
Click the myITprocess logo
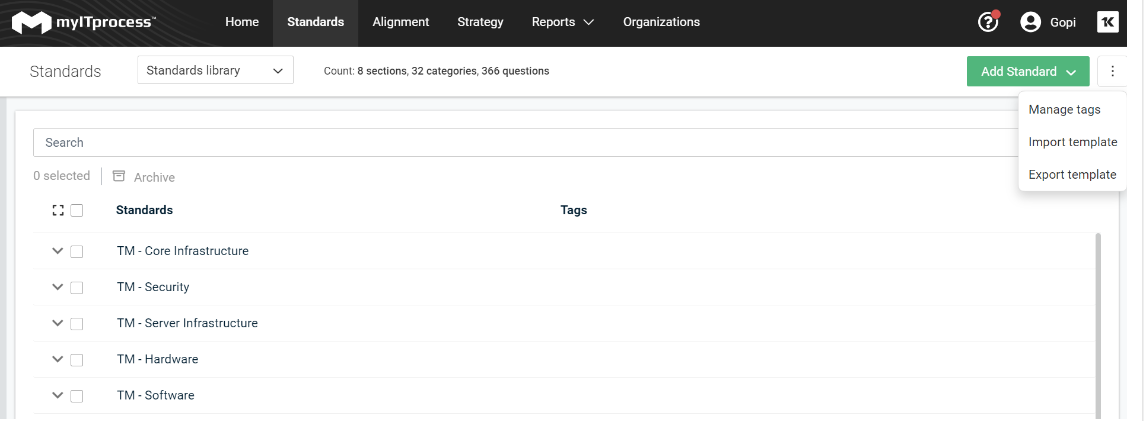(x=83, y=23)
